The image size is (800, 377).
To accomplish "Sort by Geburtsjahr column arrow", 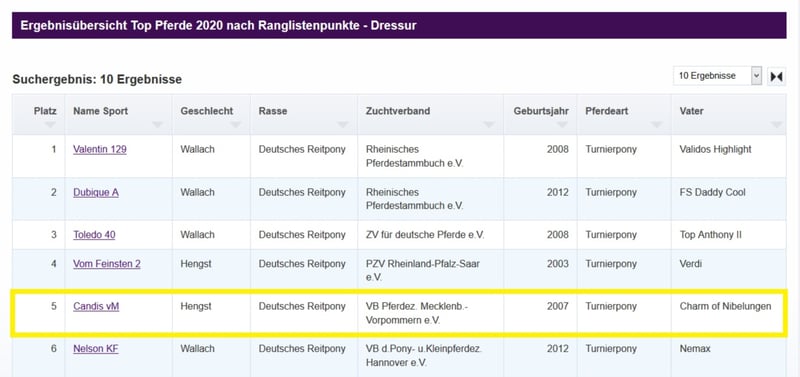I will 562,124.
